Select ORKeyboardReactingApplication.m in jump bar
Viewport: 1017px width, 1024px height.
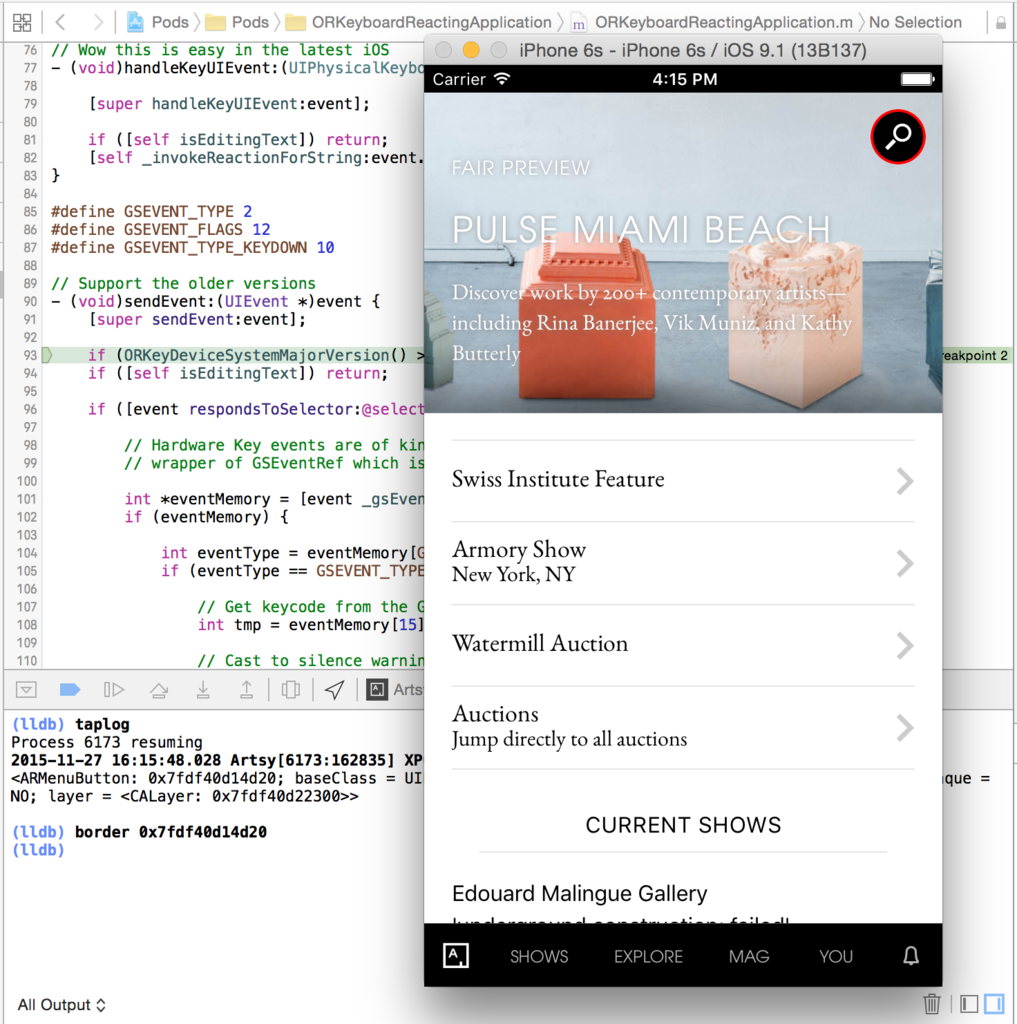pos(712,23)
